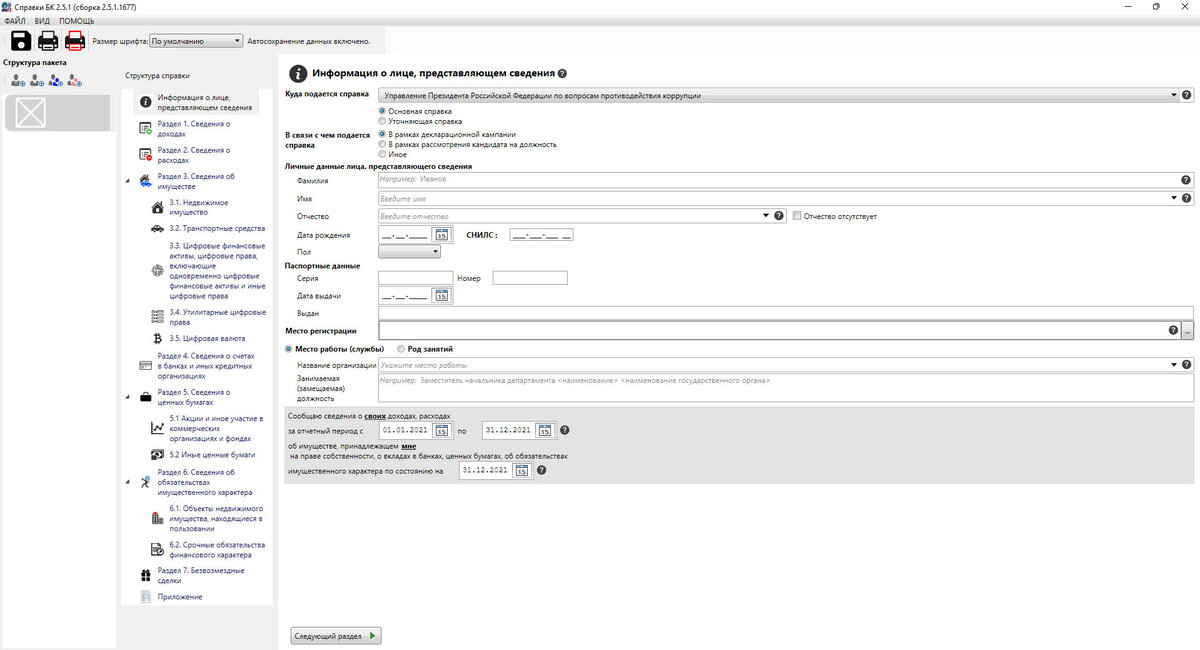Image resolution: width=1200 pixels, height=650 pixels.
Task: Select Род занятий radio button
Action: point(401,349)
